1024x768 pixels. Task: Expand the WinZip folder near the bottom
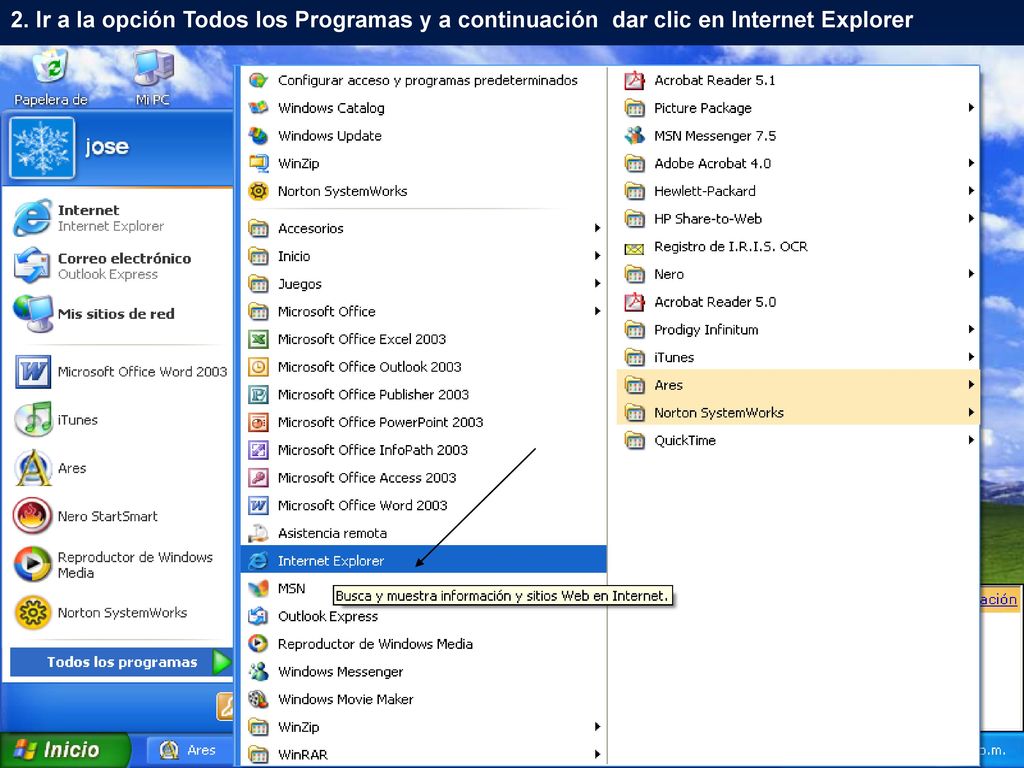[x=423, y=727]
